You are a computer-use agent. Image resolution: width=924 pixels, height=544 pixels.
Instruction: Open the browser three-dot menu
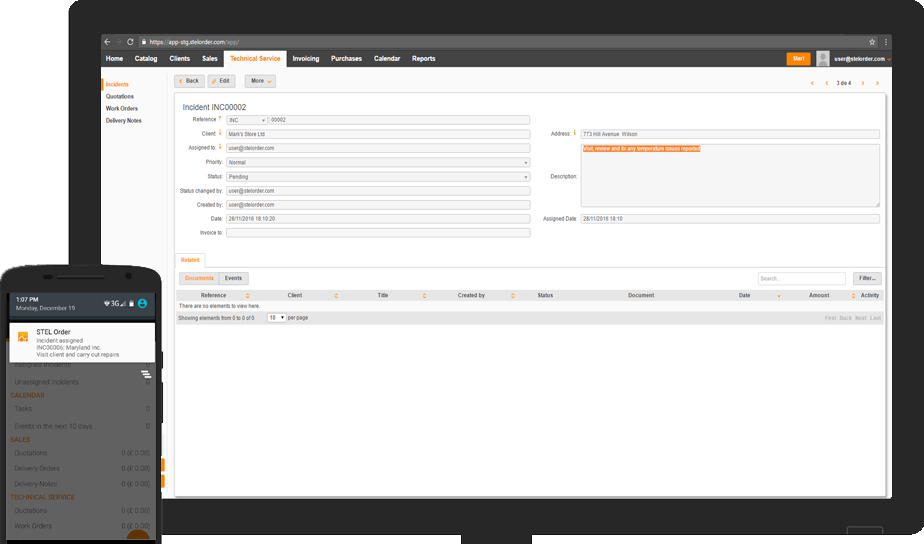[x=886, y=42]
